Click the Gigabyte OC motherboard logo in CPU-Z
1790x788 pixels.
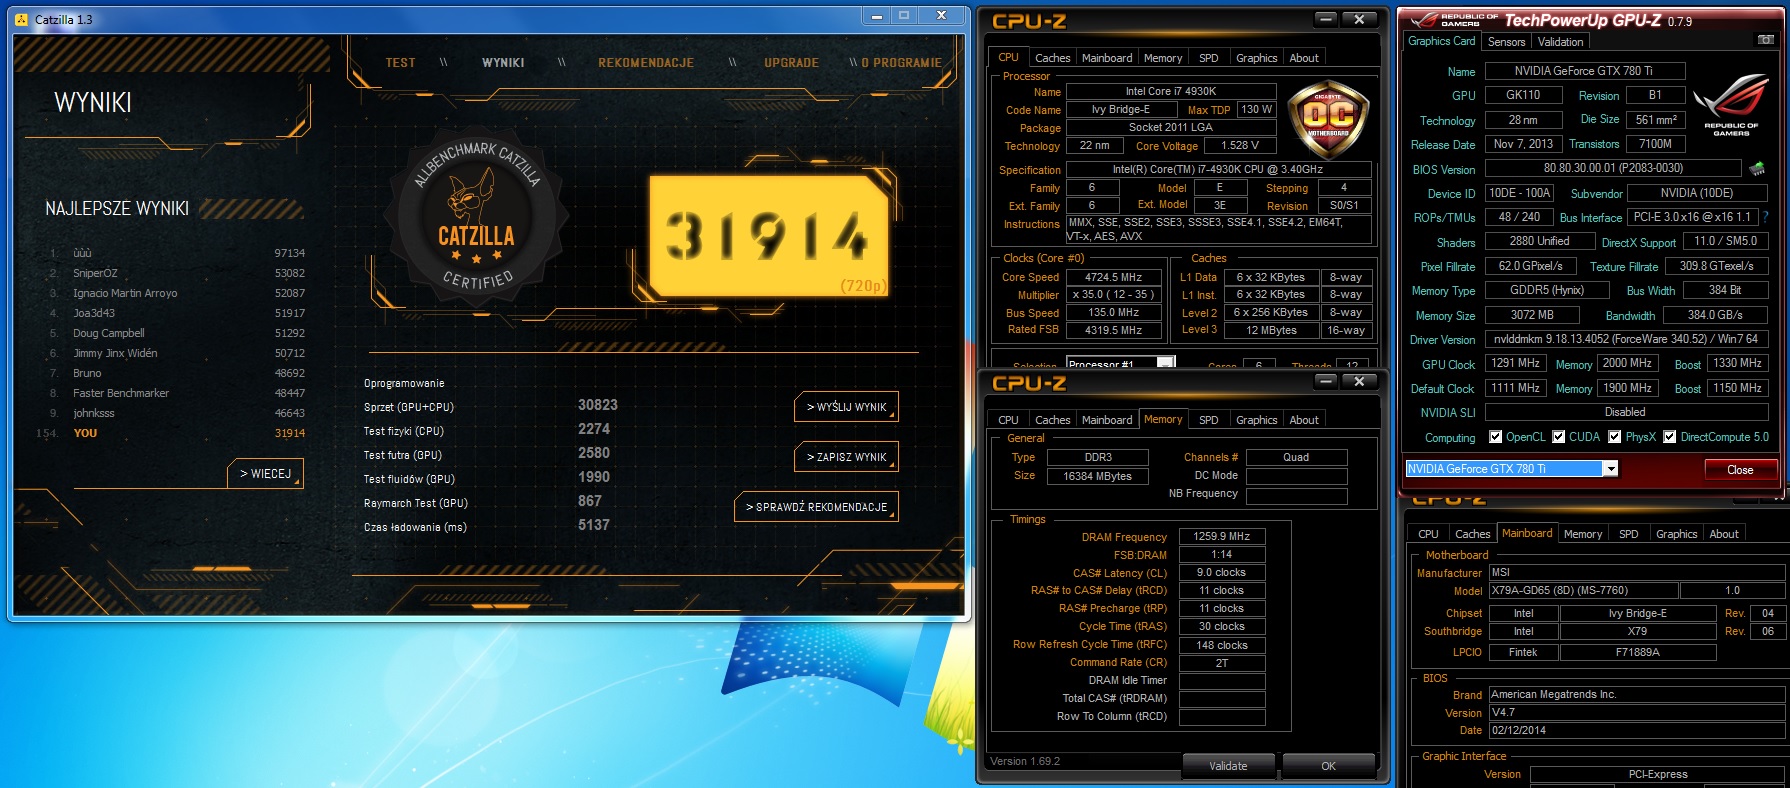click(x=1328, y=121)
